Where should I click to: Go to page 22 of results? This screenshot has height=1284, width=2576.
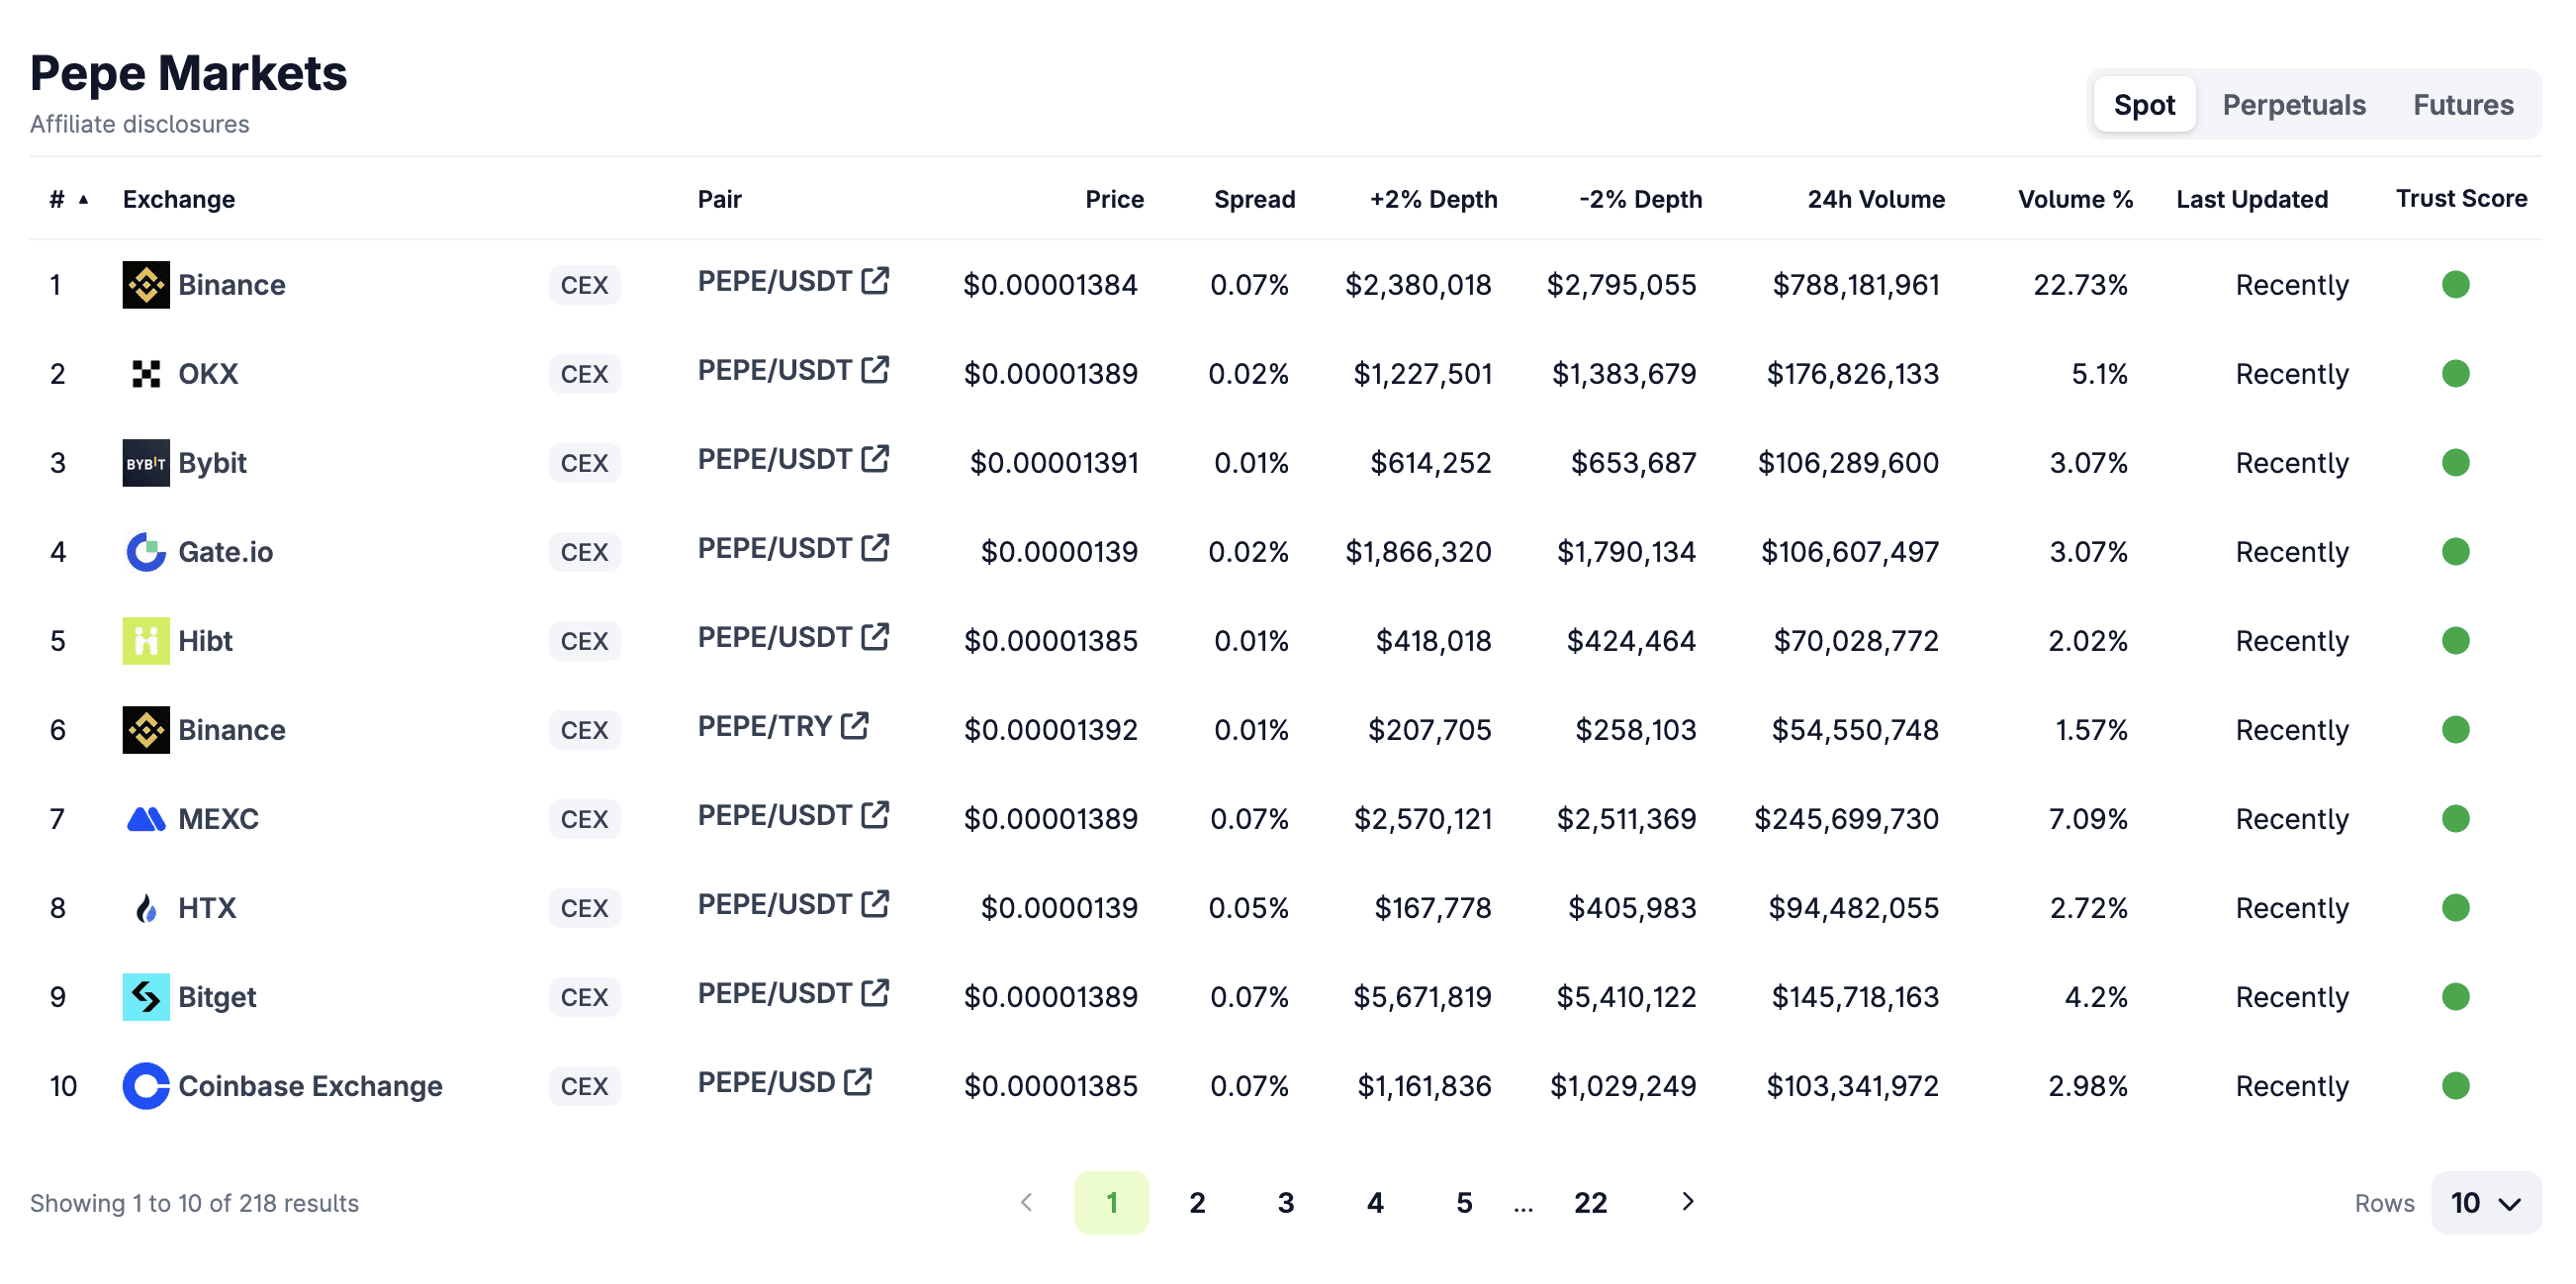pyautogui.click(x=1590, y=1203)
